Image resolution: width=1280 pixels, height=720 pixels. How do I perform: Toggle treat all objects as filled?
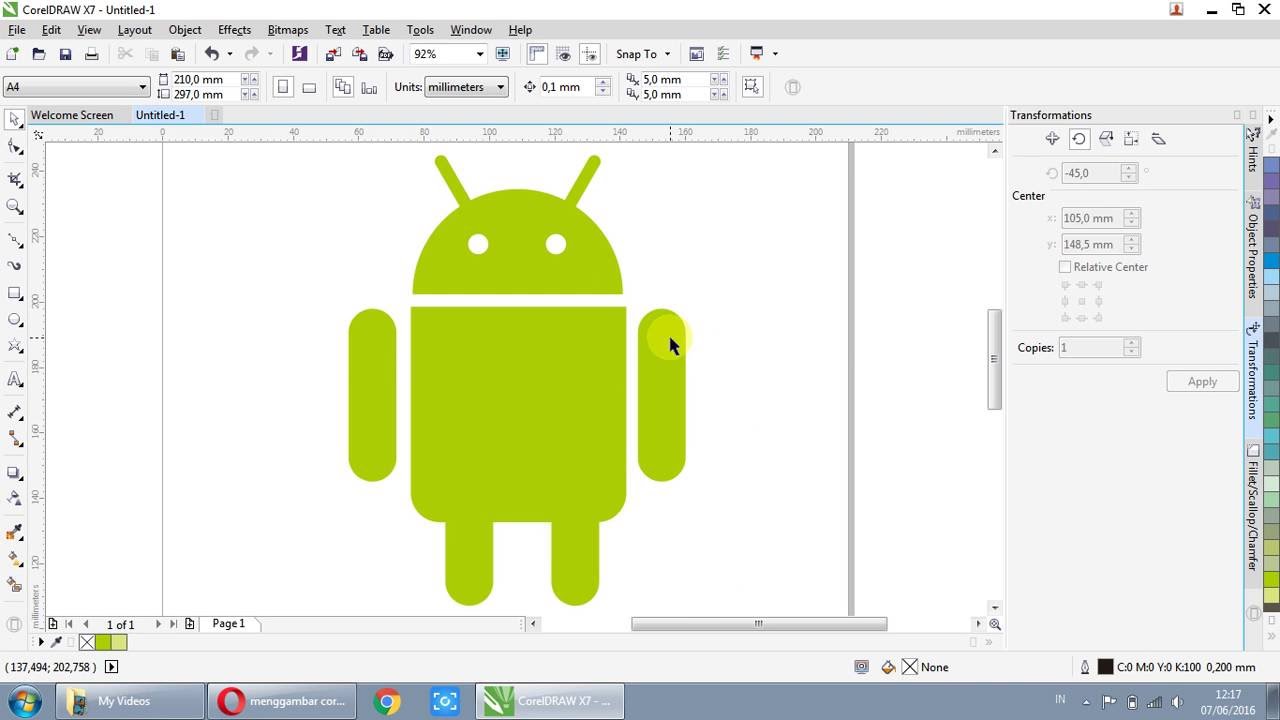tap(752, 87)
